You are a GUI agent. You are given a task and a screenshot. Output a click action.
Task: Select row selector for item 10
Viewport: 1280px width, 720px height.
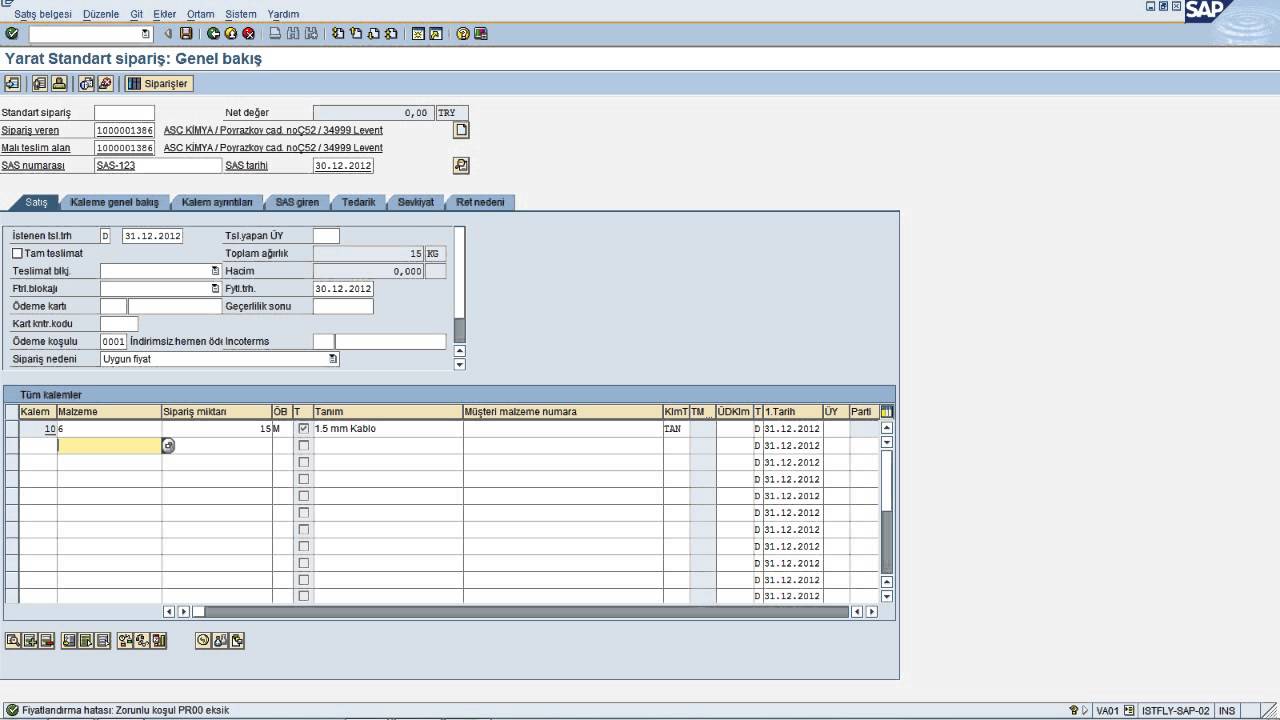click(x=11, y=428)
